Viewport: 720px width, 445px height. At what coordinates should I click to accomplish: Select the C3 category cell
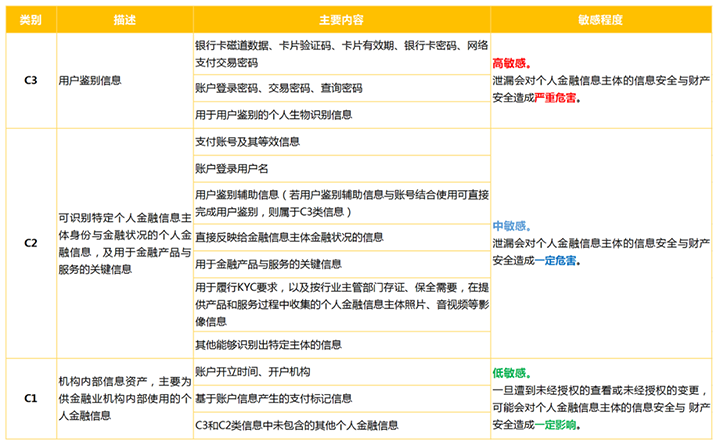[x=31, y=81]
